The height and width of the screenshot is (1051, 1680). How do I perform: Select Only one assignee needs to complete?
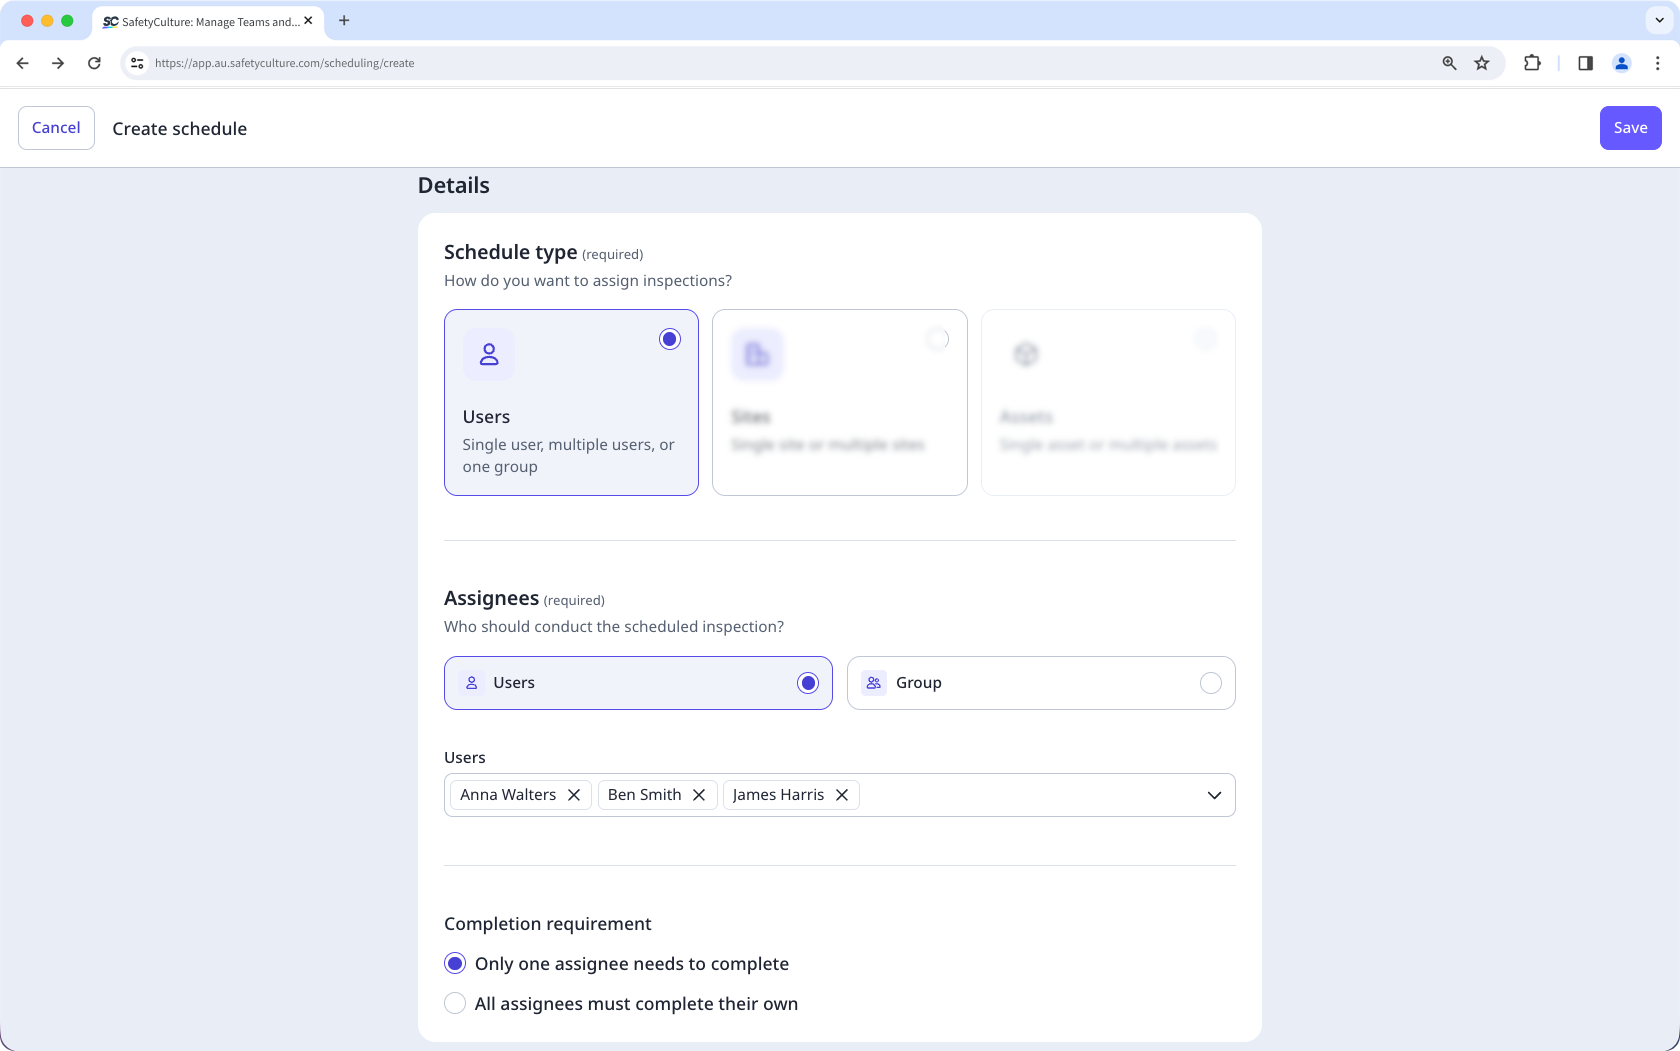(455, 963)
